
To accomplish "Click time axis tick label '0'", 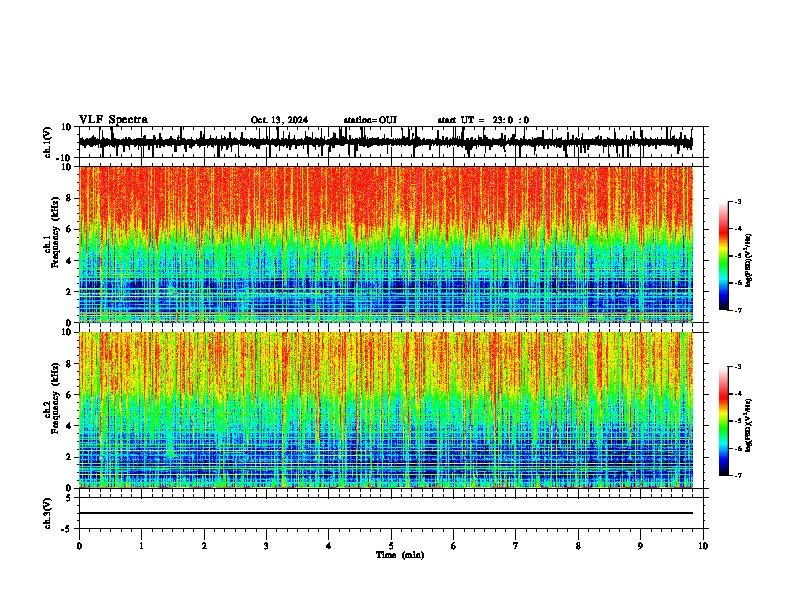I will coord(79,546).
